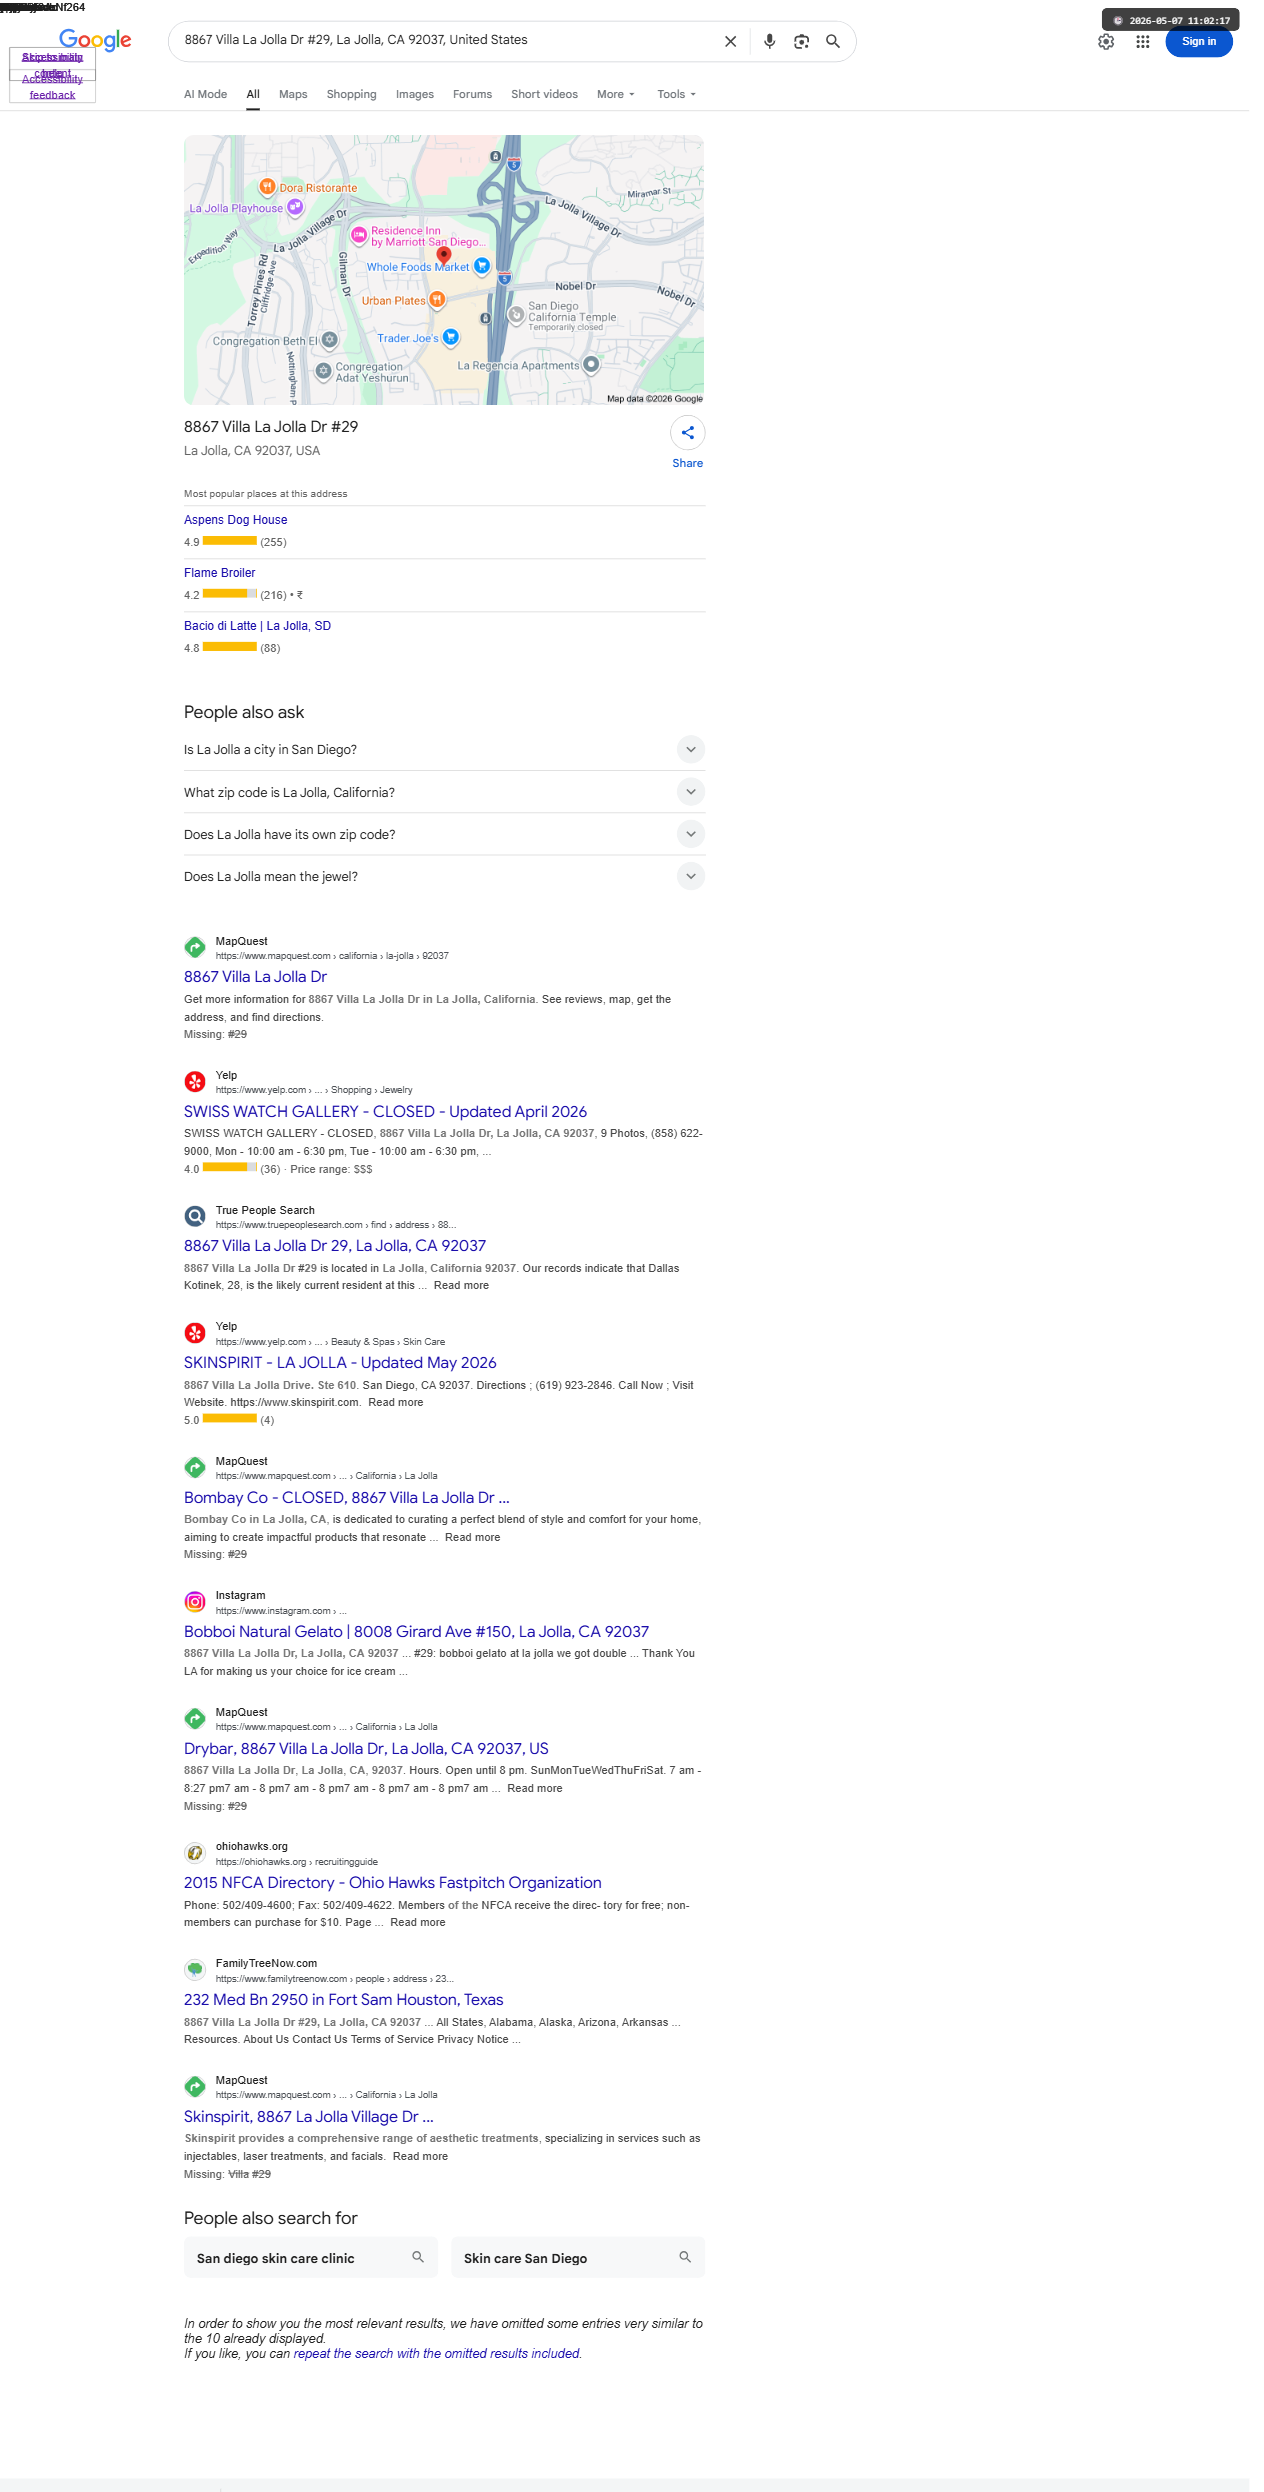Switch to the AI Mode tab
The image size is (1264, 2492).
pos(205,94)
